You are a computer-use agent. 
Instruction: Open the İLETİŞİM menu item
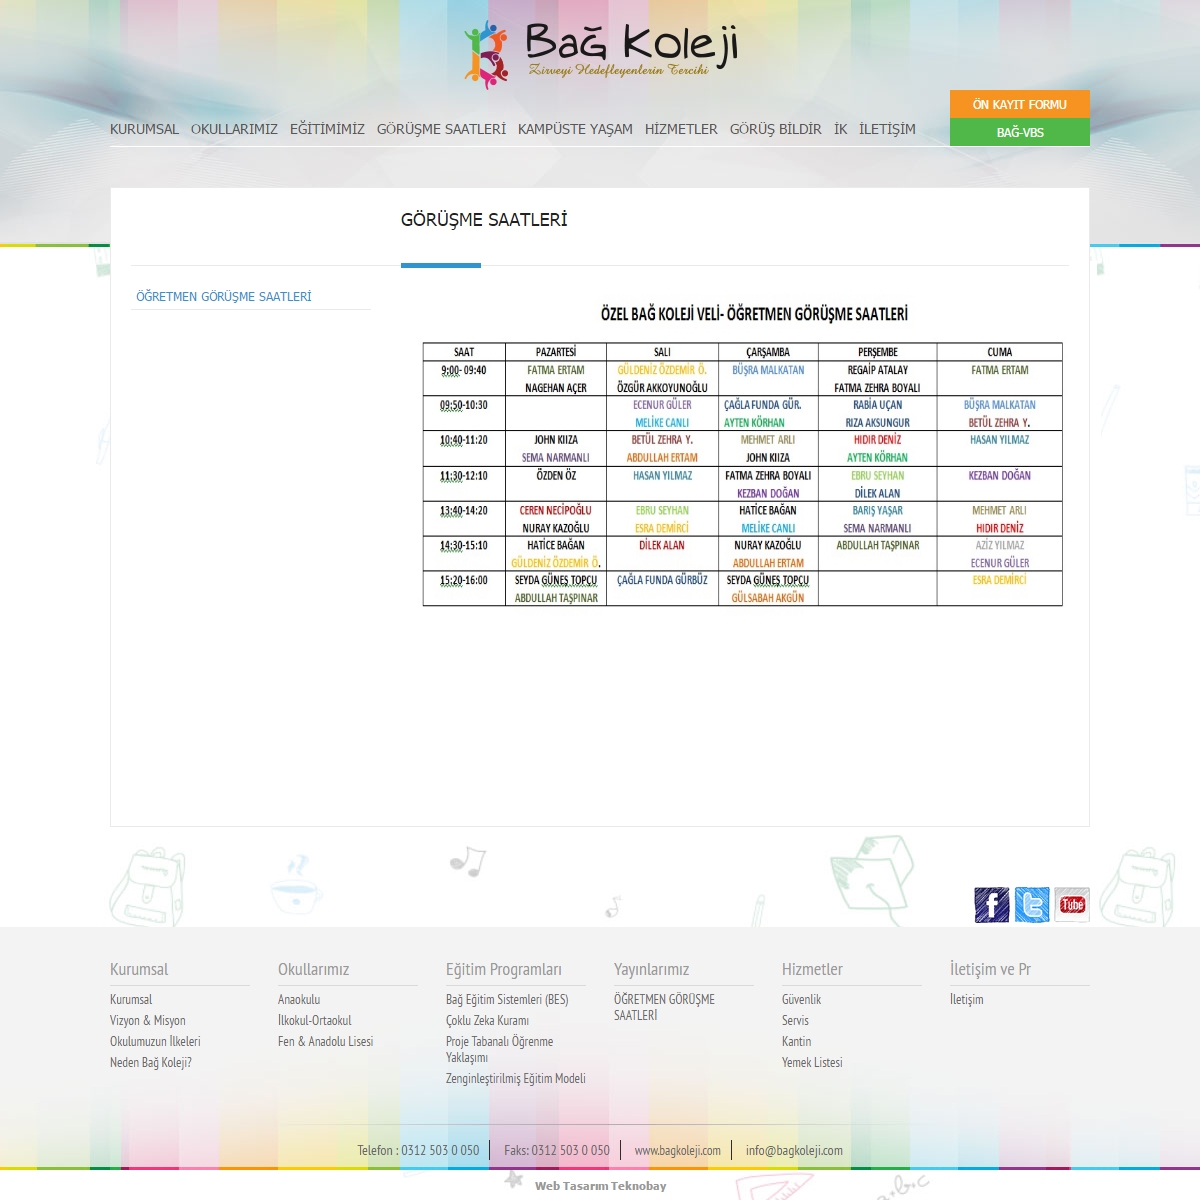(x=887, y=129)
